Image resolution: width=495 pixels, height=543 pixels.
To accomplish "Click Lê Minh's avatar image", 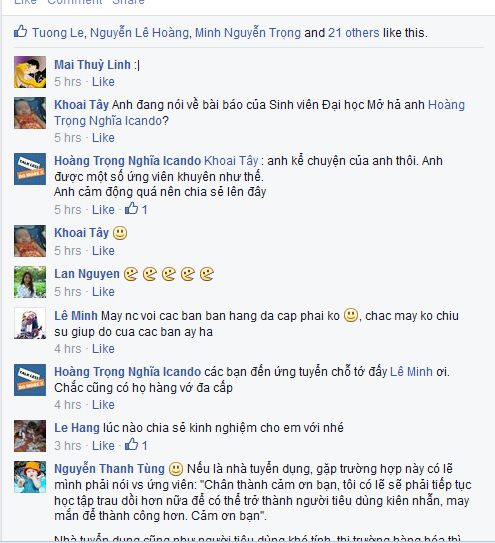I will coord(30,323).
